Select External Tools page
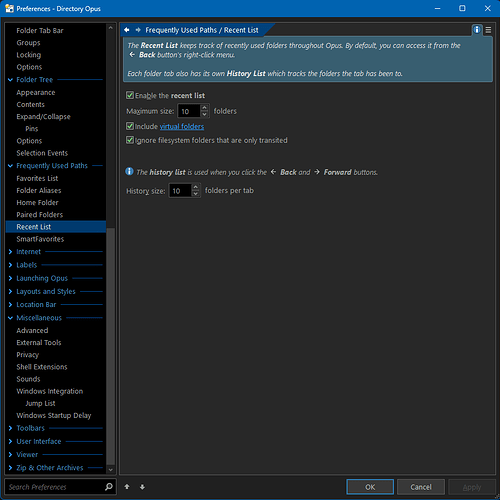The image size is (500, 500). 39,342
